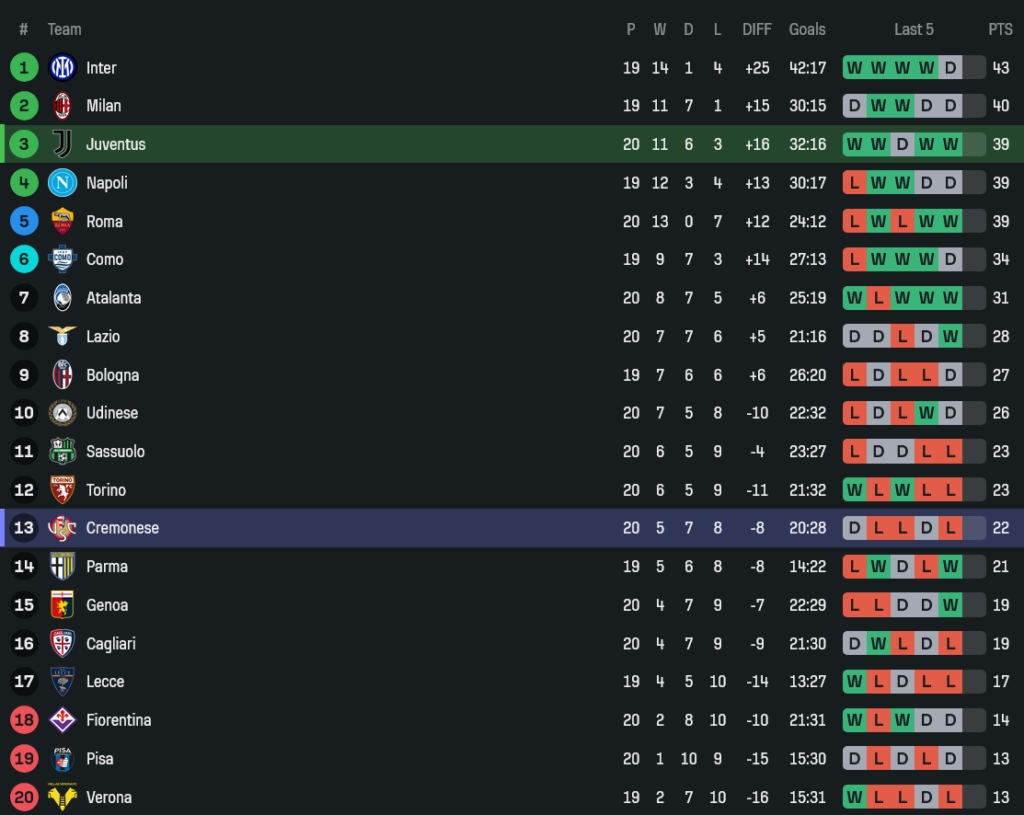
Task: Click the Como team name
Action: pos(105,259)
